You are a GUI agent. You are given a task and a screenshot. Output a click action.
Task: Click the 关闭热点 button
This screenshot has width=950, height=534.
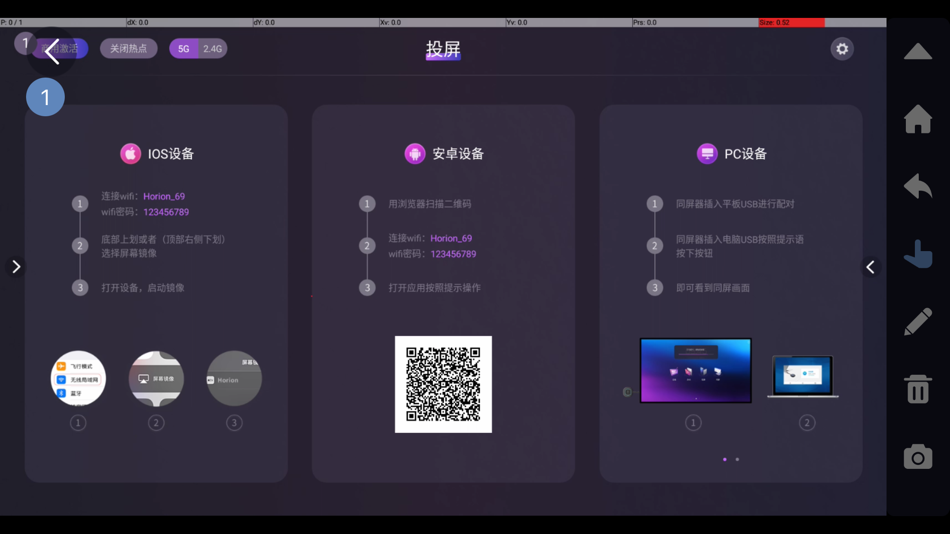pyautogui.click(x=128, y=48)
